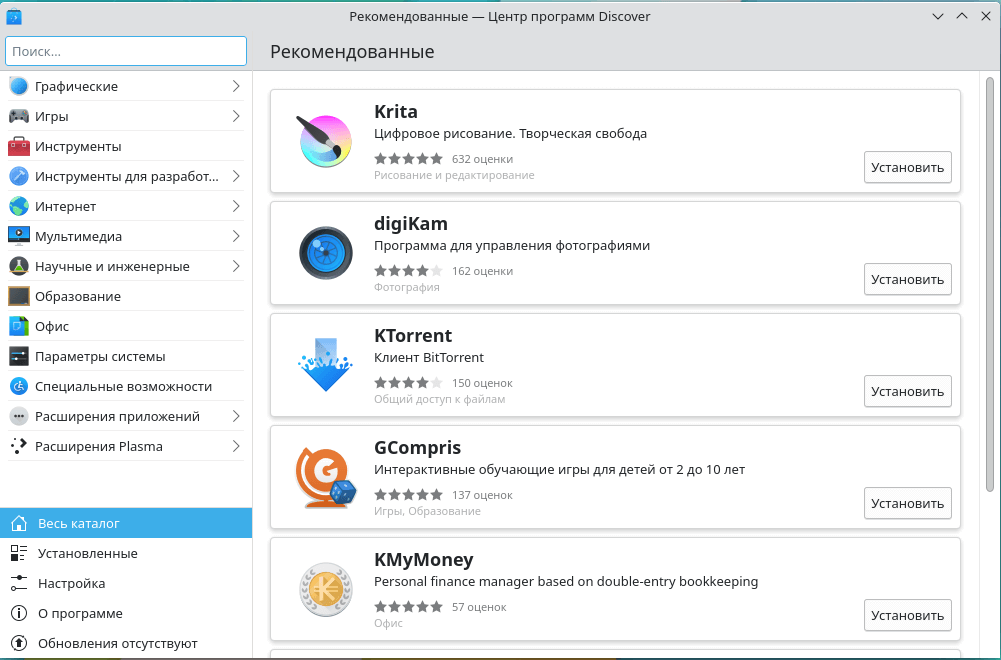Install GCompris with Установить button
Image resolution: width=1001 pixels, height=660 pixels.
(907, 503)
